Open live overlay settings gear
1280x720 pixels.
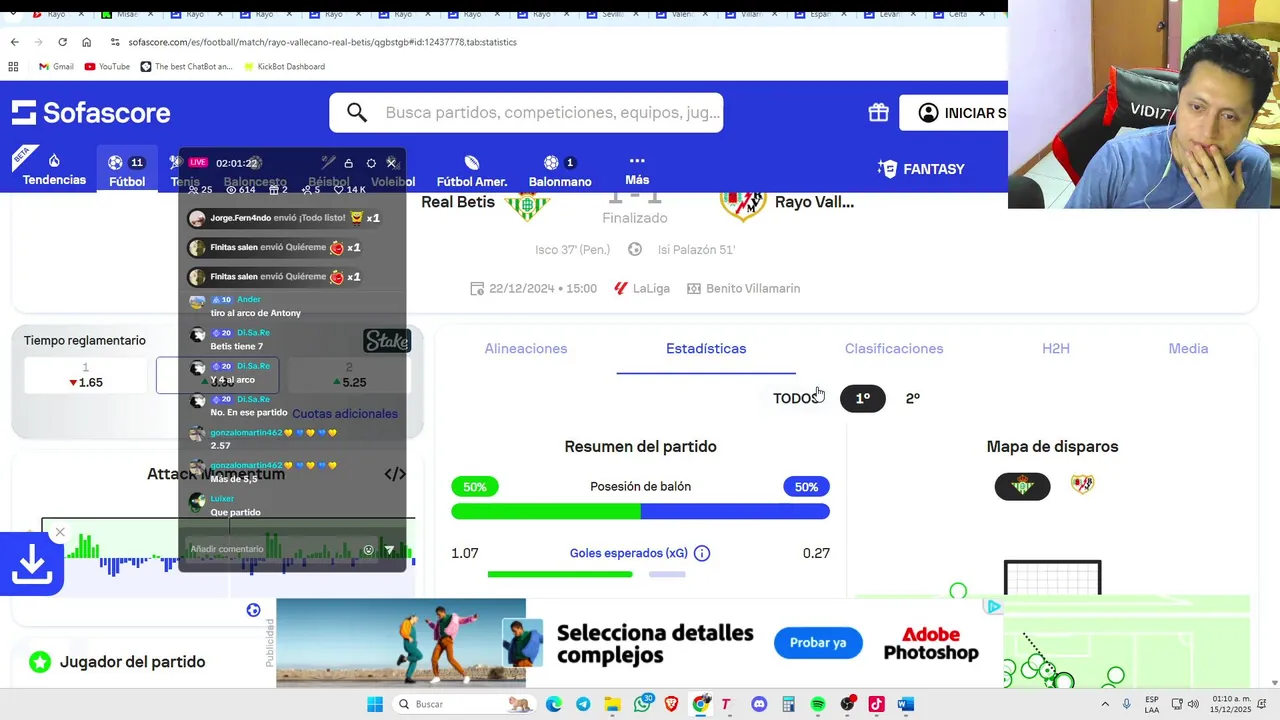click(x=371, y=163)
